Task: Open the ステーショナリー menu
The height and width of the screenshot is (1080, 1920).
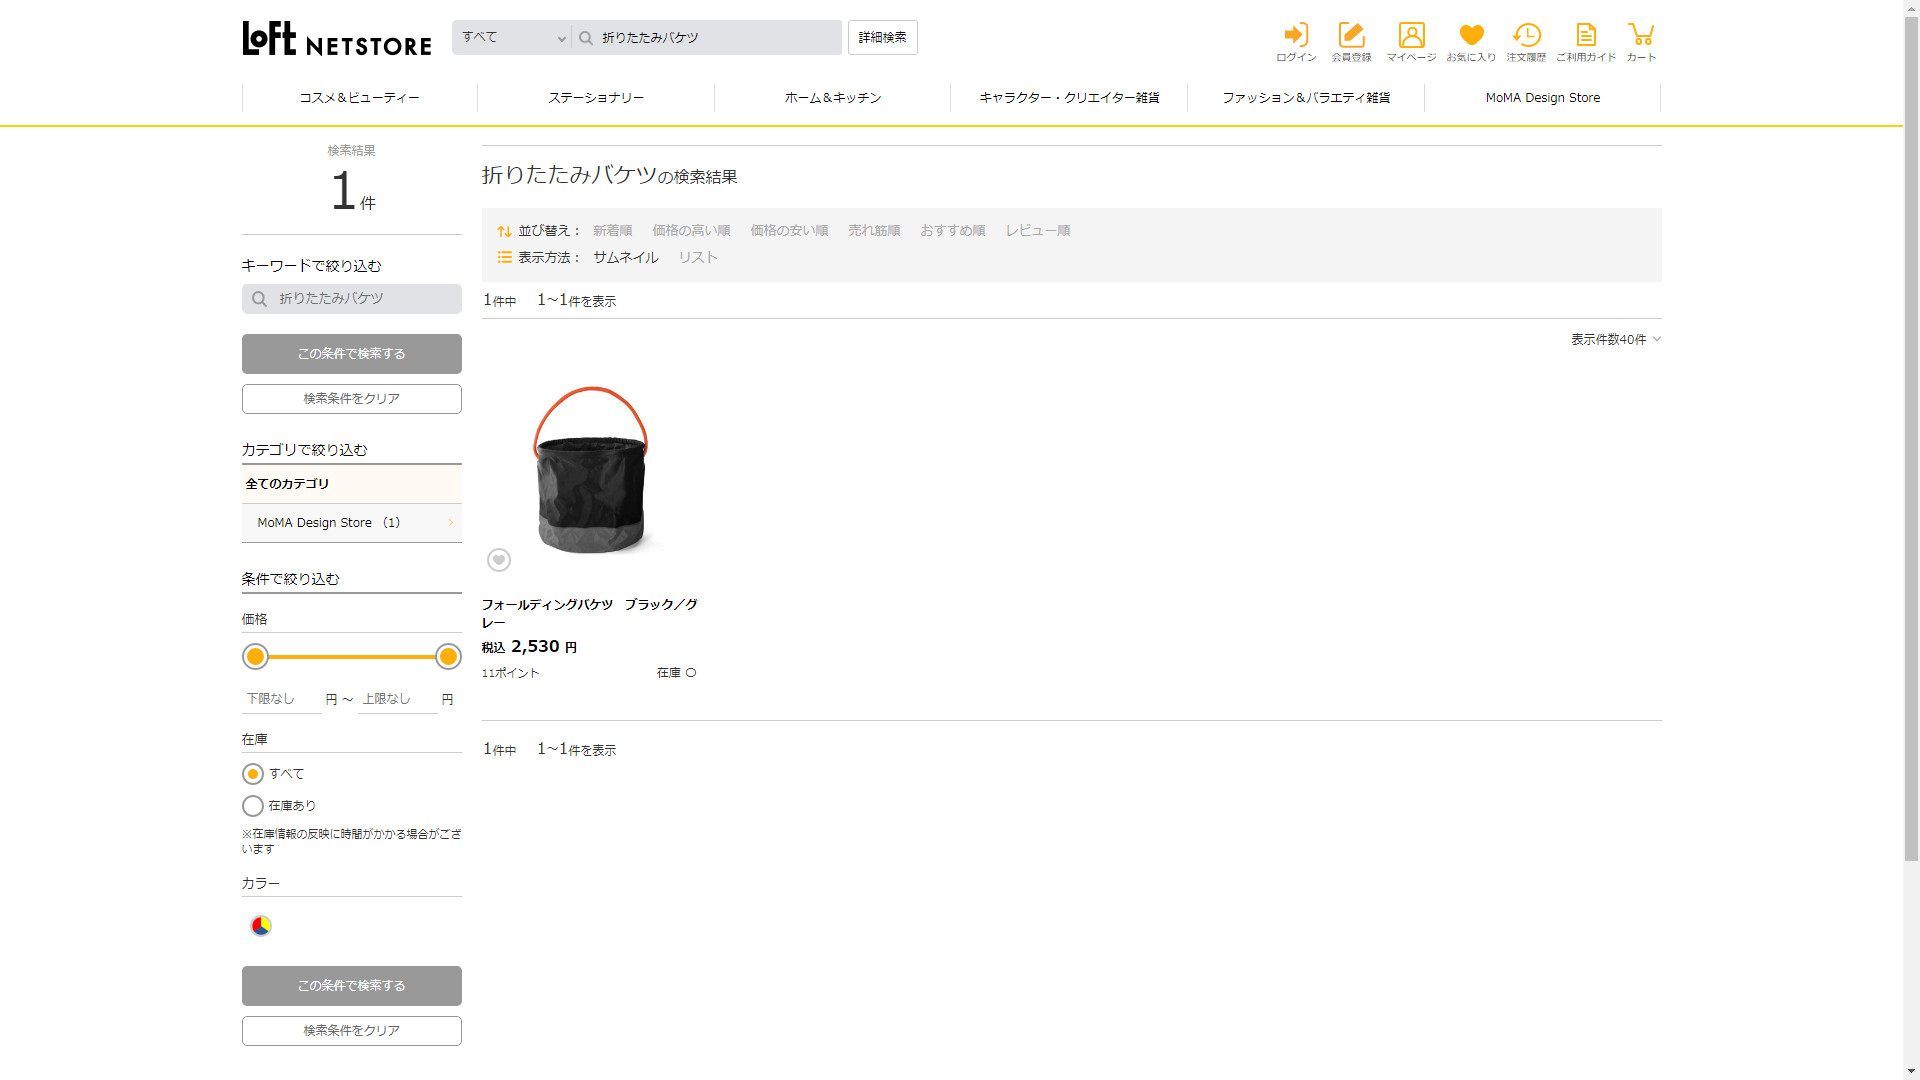Action: pyautogui.click(x=596, y=98)
